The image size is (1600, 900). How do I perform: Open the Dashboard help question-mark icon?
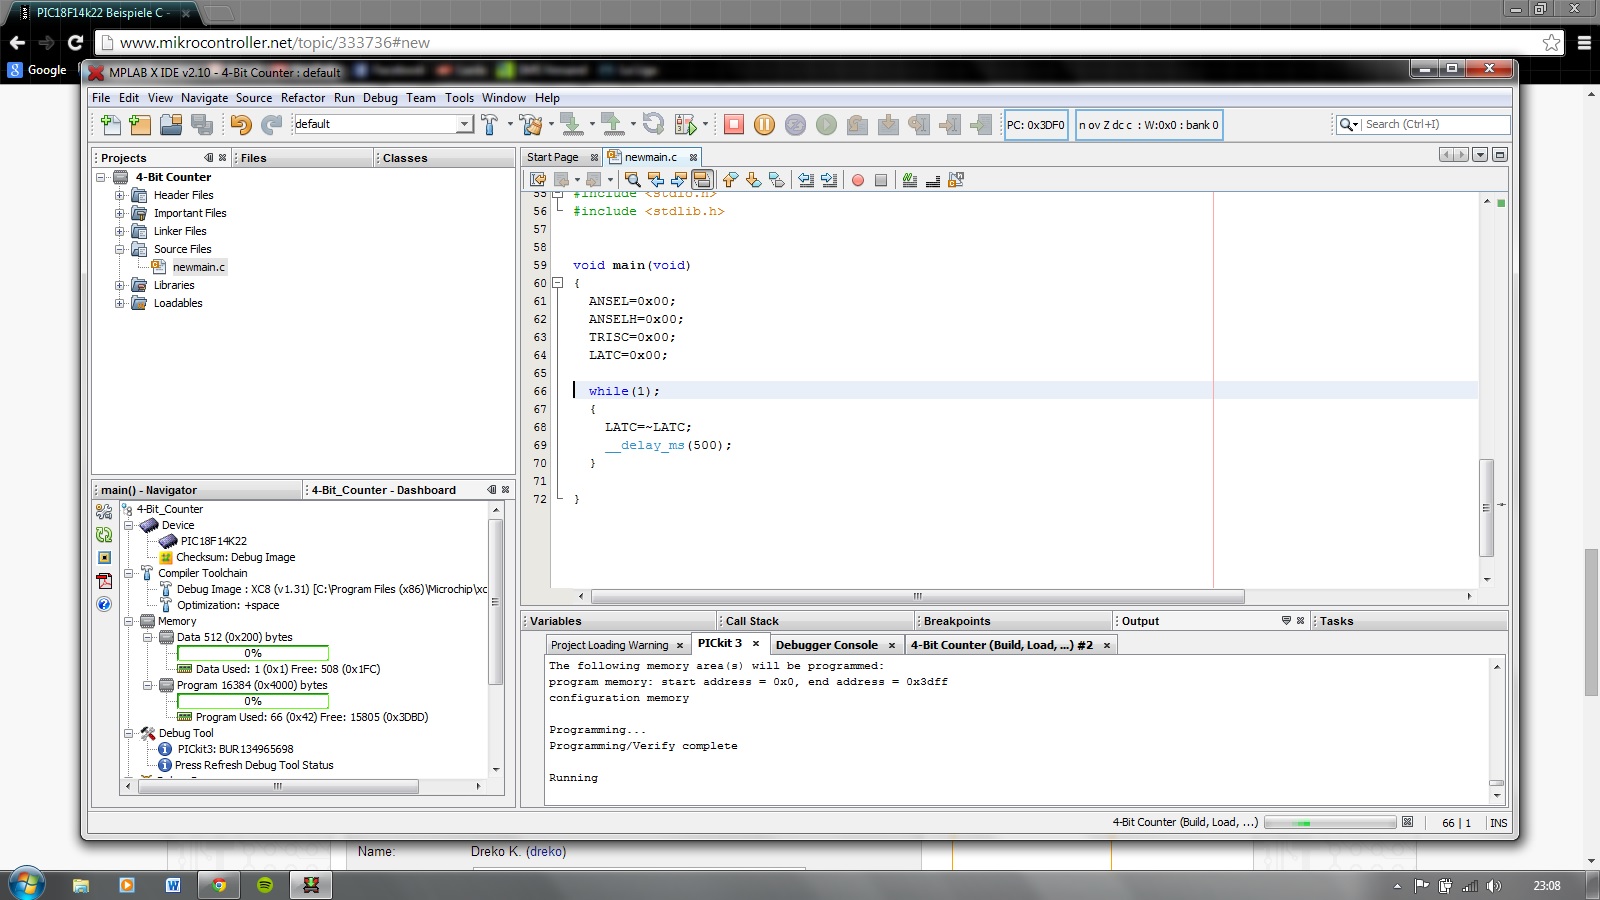tap(104, 604)
